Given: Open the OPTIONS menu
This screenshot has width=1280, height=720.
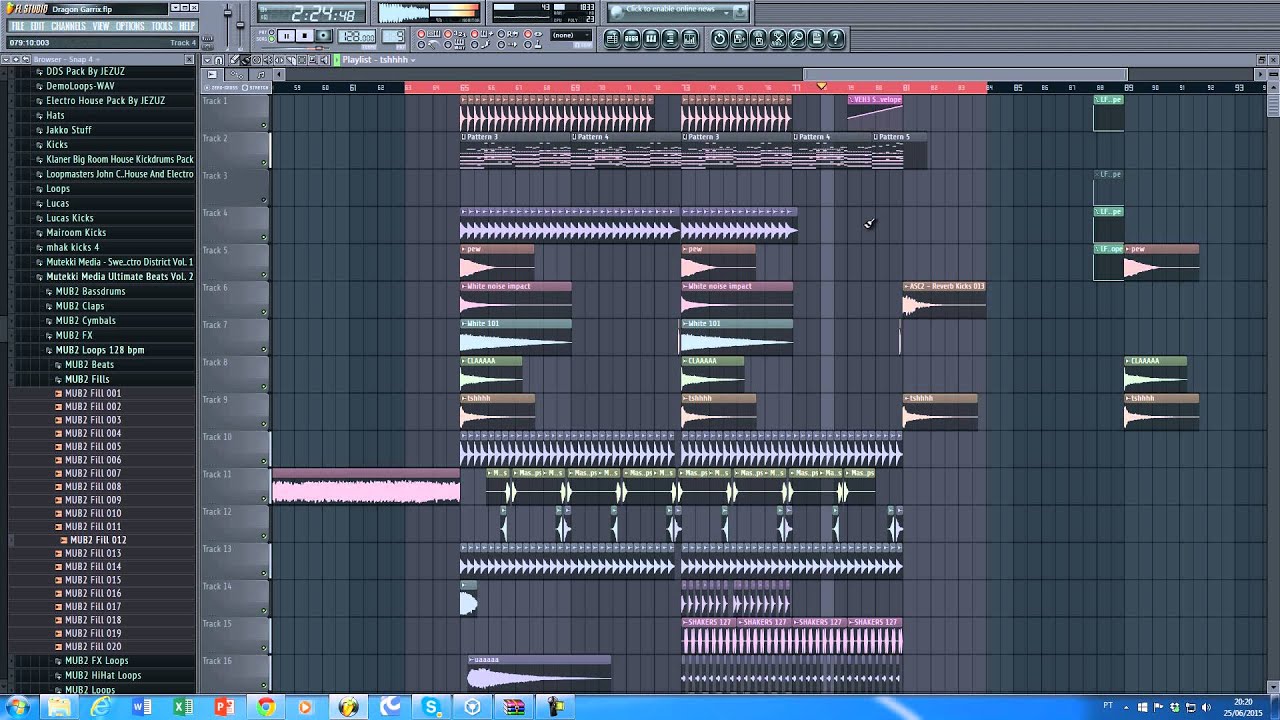Looking at the screenshot, I should pos(130,26).
